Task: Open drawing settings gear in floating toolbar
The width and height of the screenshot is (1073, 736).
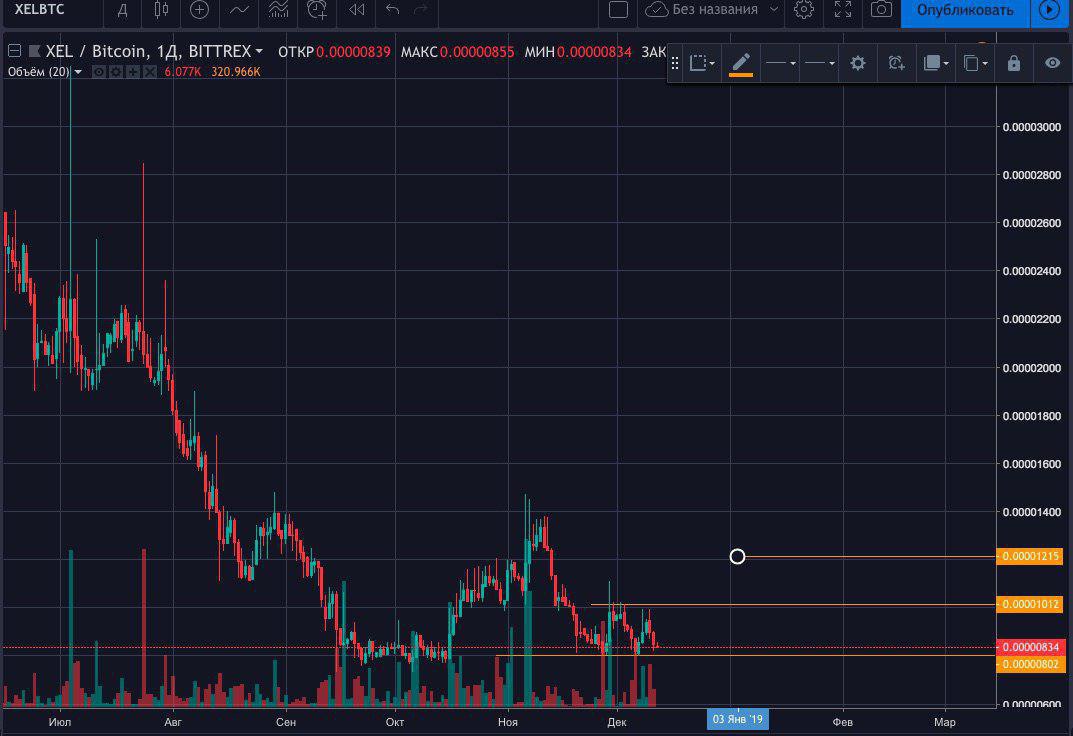Action: [857, 64]
